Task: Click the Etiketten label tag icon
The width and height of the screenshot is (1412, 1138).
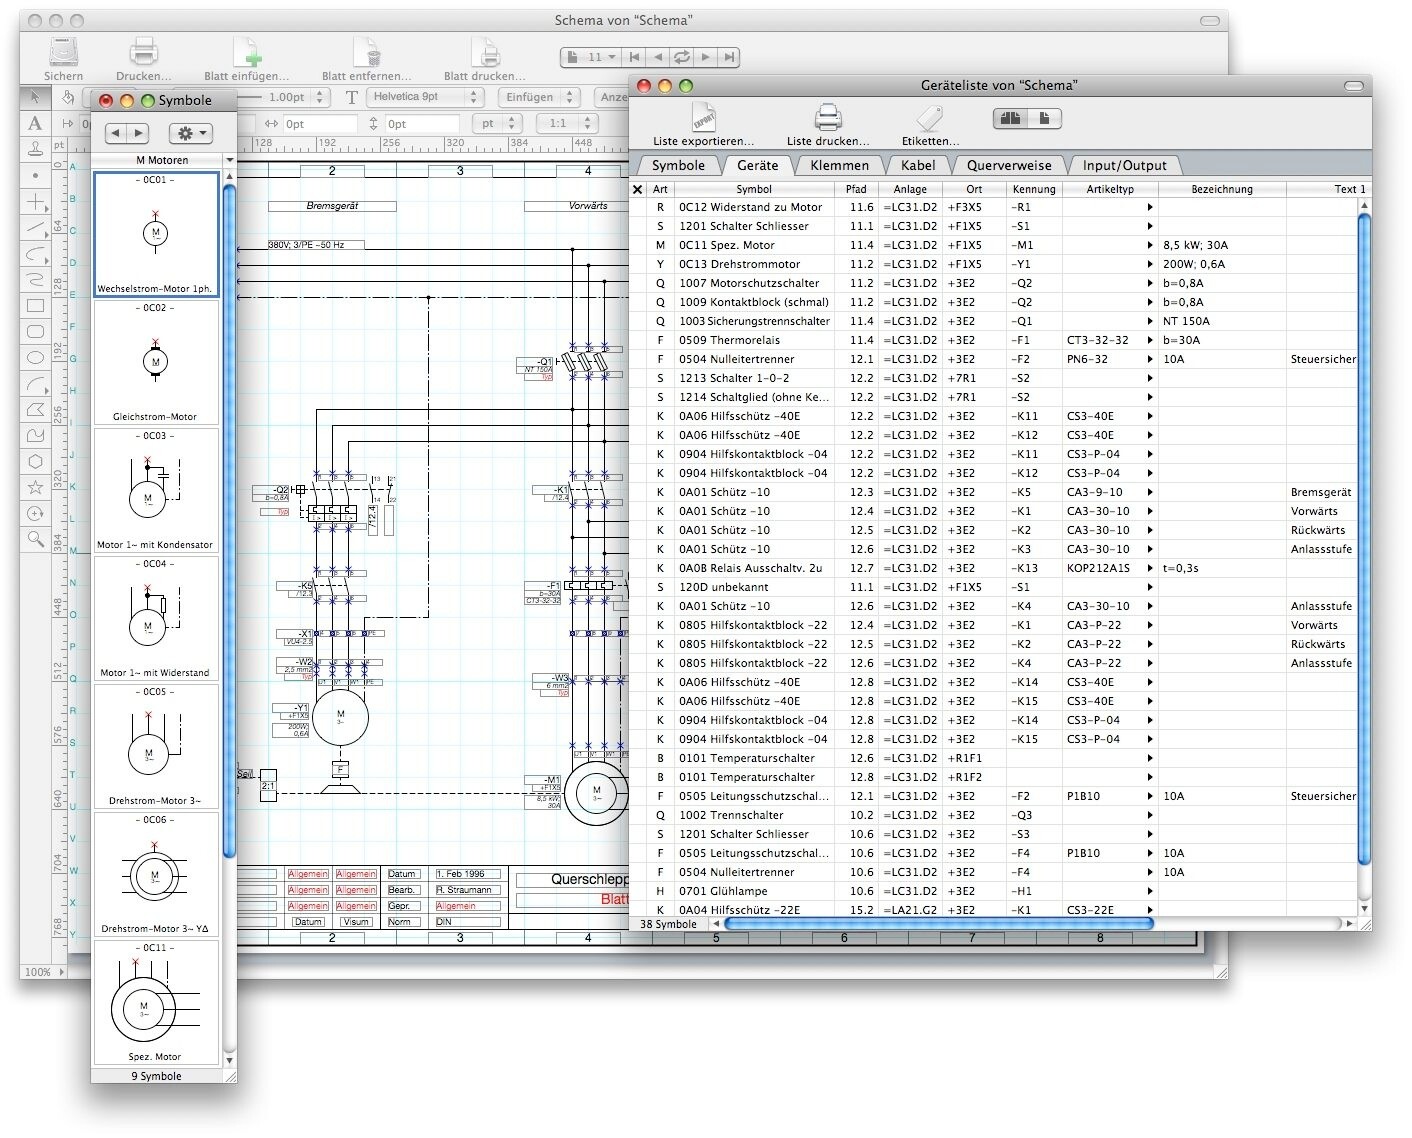Action: click(x=930, y=119)
